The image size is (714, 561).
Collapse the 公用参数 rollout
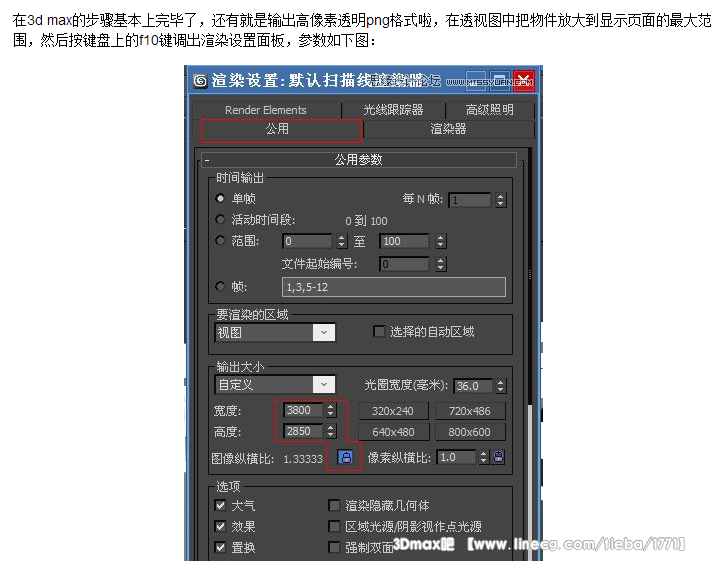click(x=358, y=160)
